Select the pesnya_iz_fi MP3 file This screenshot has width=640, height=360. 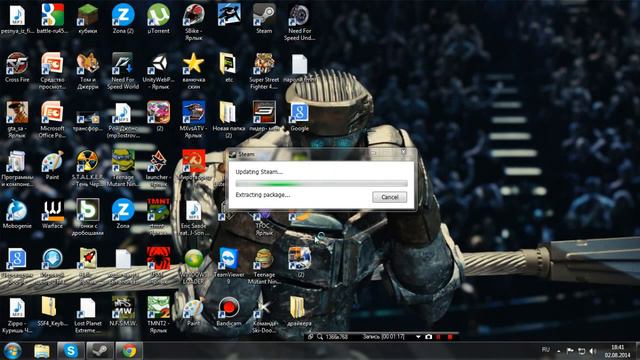[17, 19]
